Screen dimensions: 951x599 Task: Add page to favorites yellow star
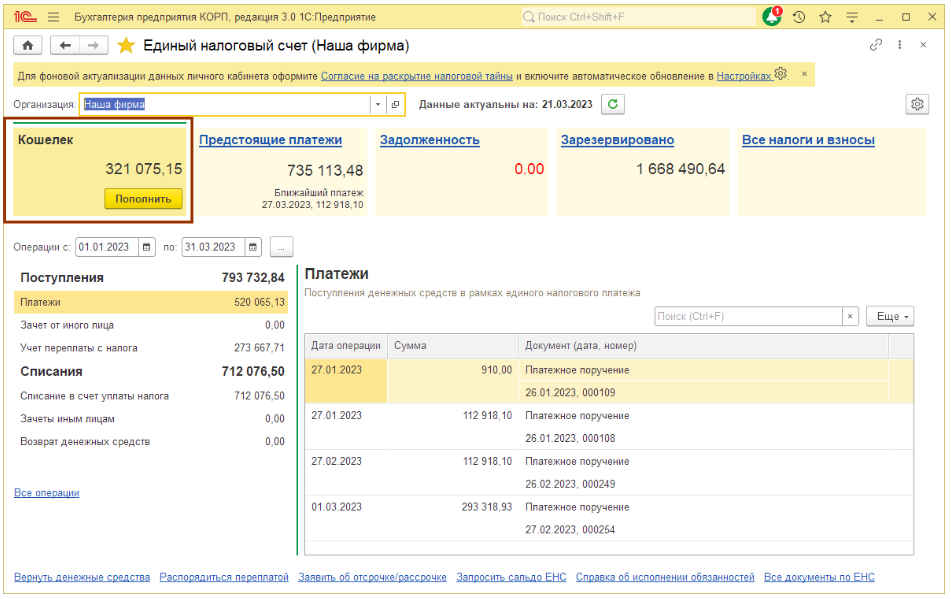pos(126,46)
